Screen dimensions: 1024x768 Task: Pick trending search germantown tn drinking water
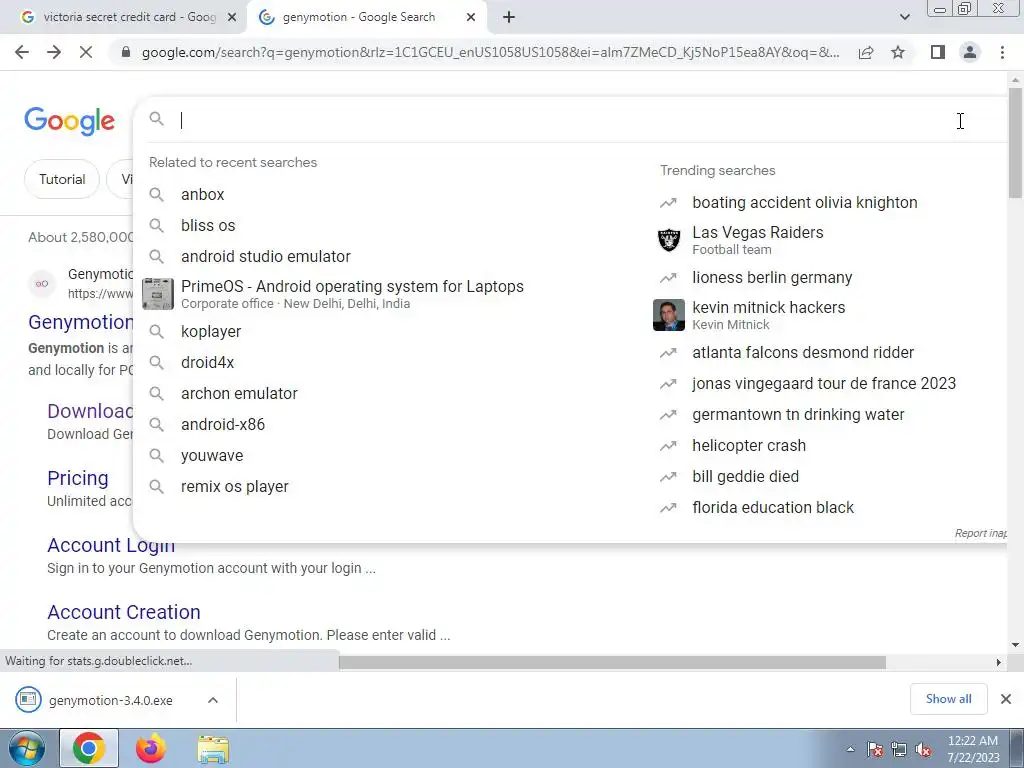(798, 415)
